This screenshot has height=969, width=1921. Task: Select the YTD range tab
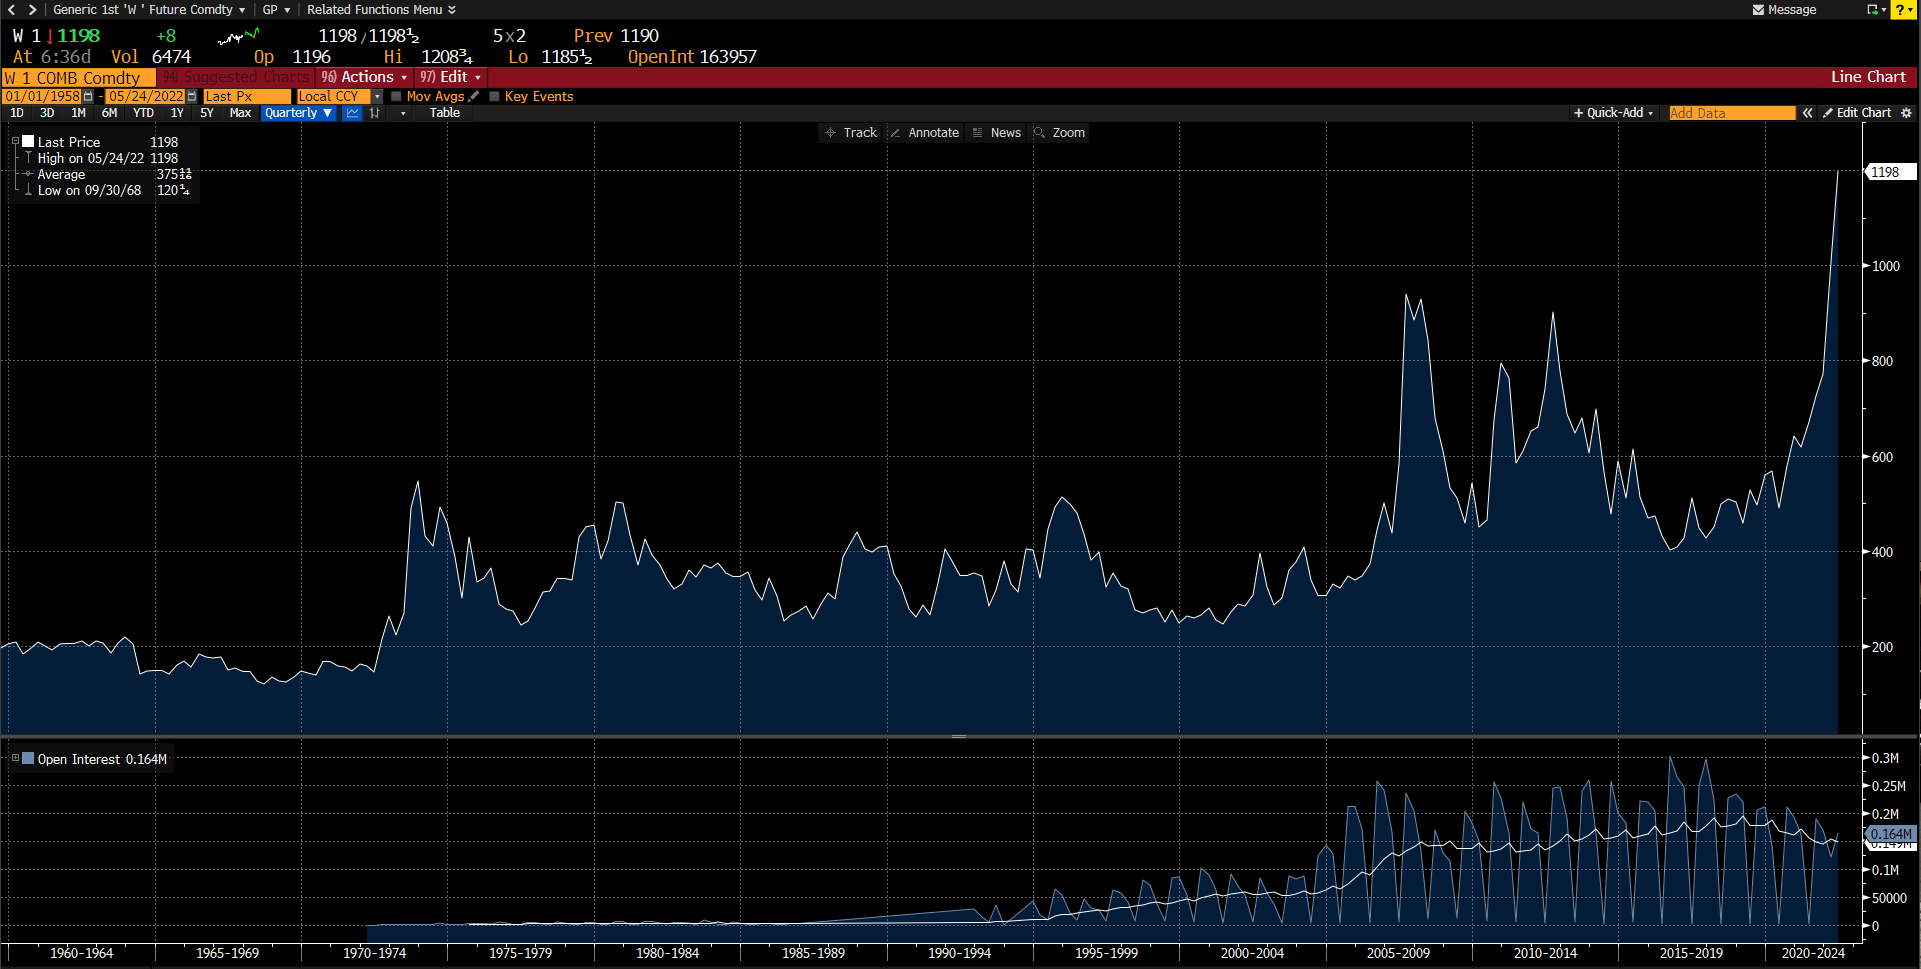143,113
